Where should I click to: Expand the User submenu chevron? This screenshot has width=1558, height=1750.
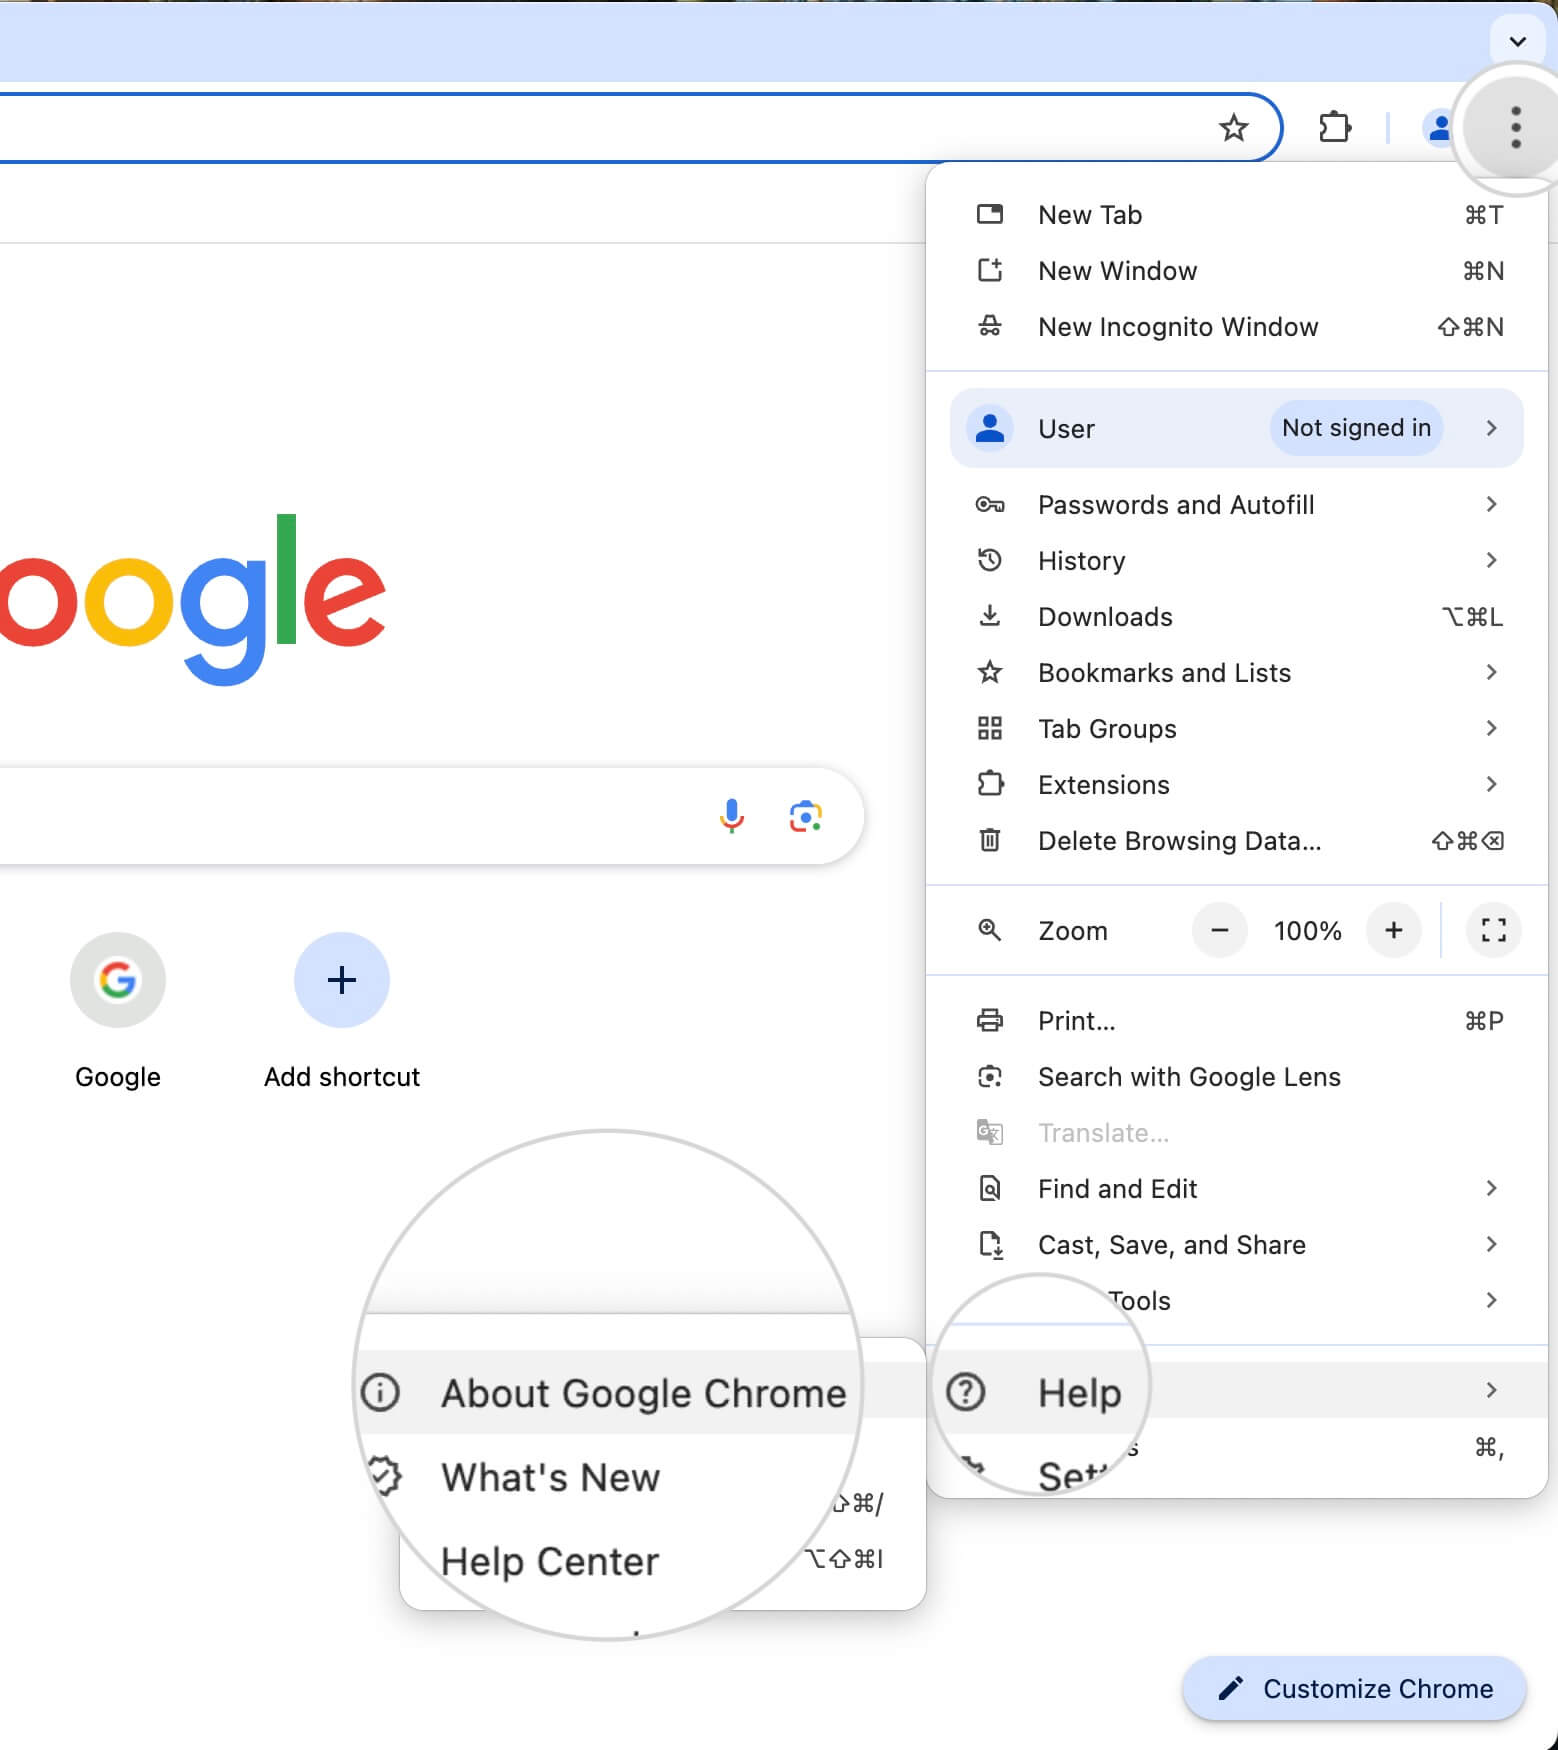point(1491,428)
